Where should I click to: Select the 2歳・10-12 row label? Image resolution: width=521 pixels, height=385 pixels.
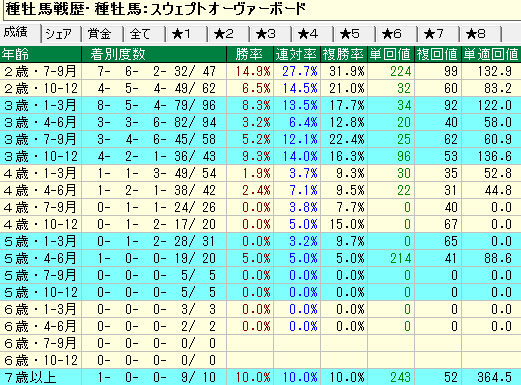pos(41,88)
